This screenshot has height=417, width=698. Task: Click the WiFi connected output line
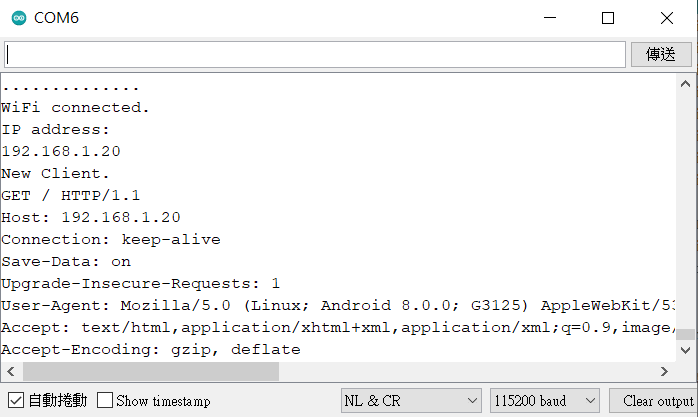pyautogui.click(x=76, y=107)
